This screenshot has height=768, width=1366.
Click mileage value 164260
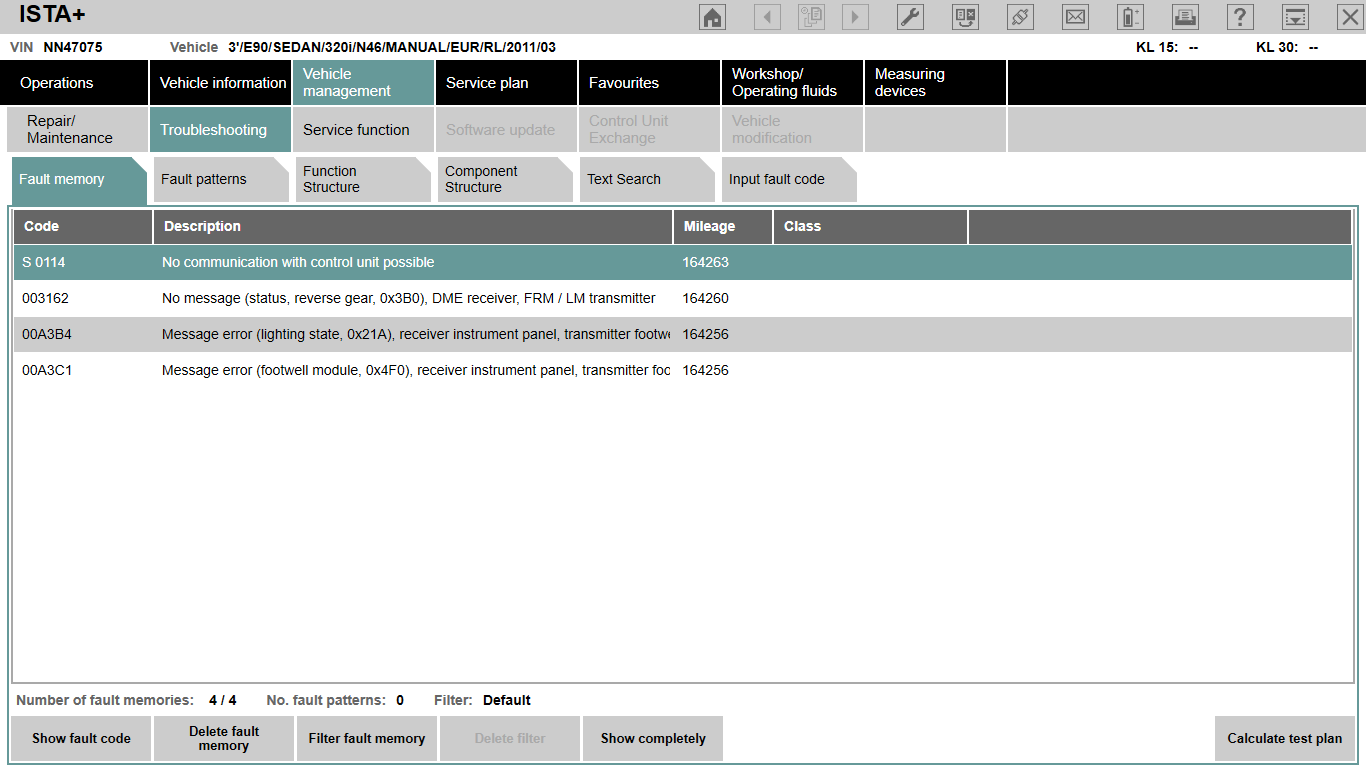coord(706,298)
